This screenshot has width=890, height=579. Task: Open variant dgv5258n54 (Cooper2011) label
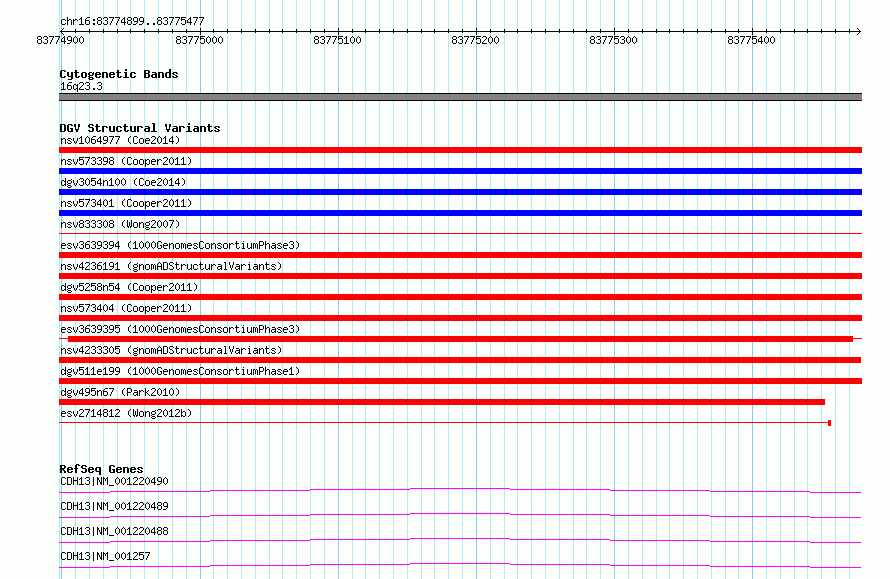pos(129,287)
